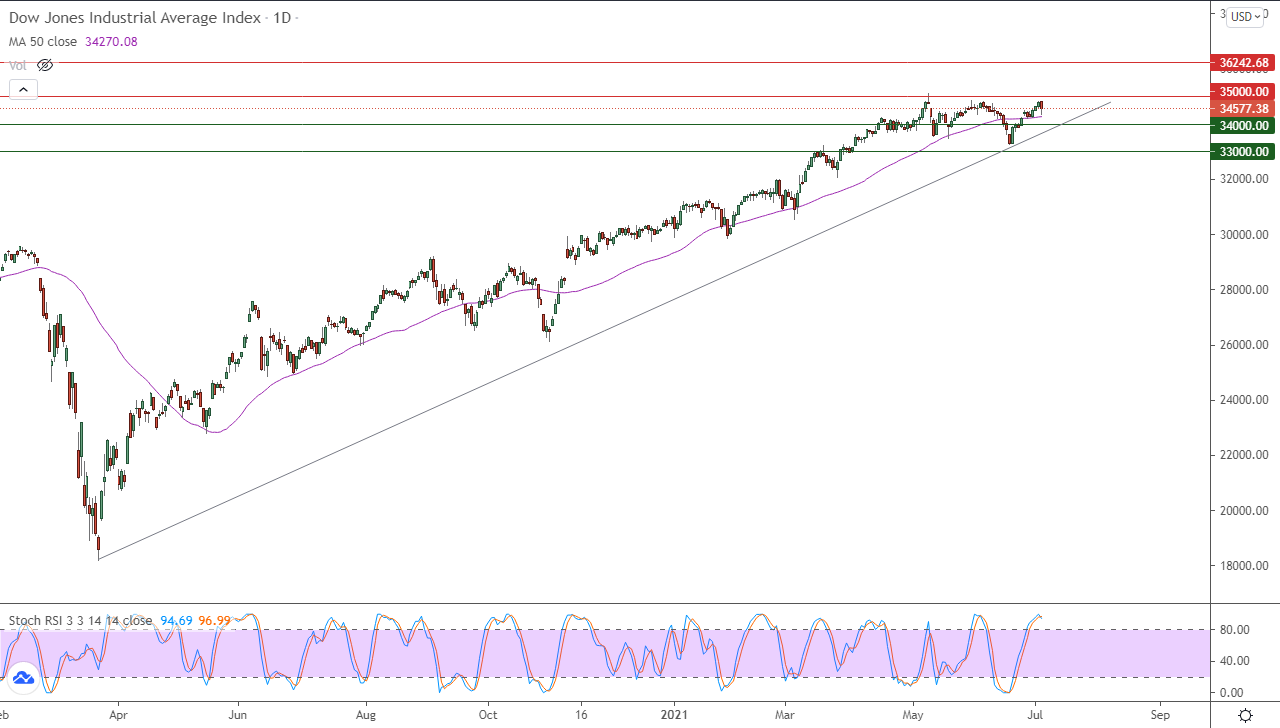Click the Apr label on the time axis

point(118,716)
